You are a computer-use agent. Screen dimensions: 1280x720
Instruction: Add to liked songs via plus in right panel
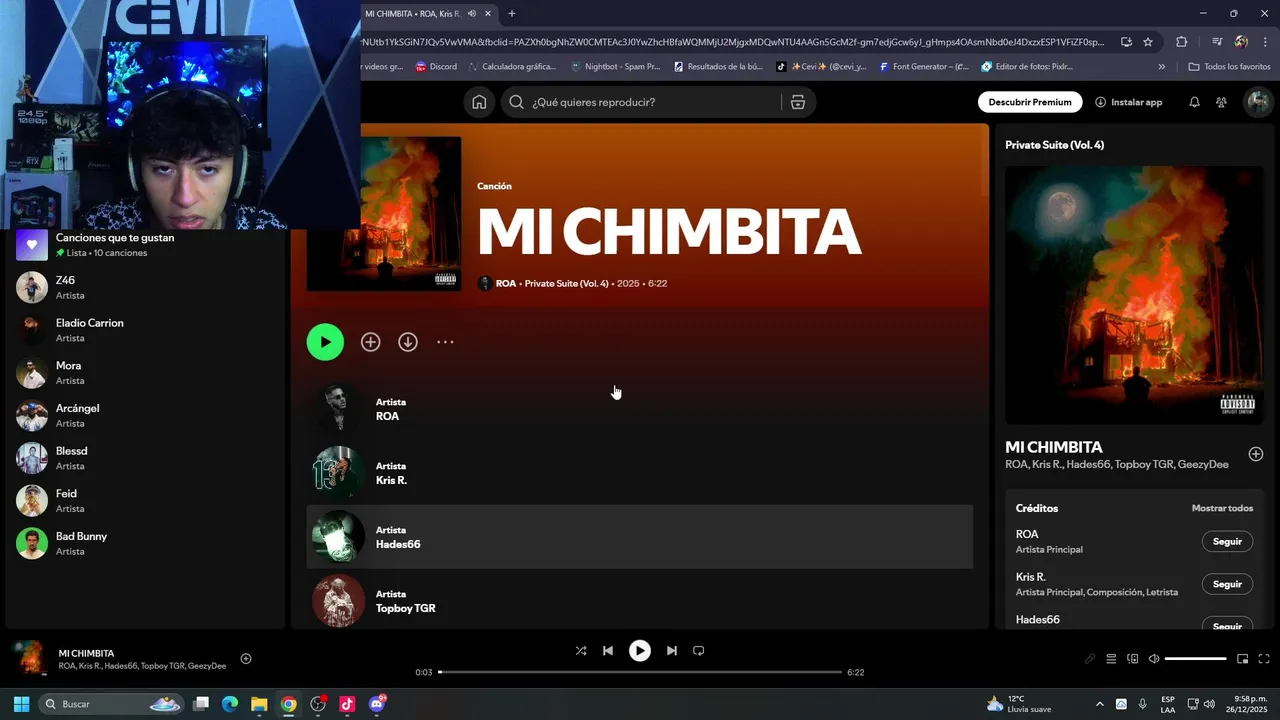(1256, 454)
